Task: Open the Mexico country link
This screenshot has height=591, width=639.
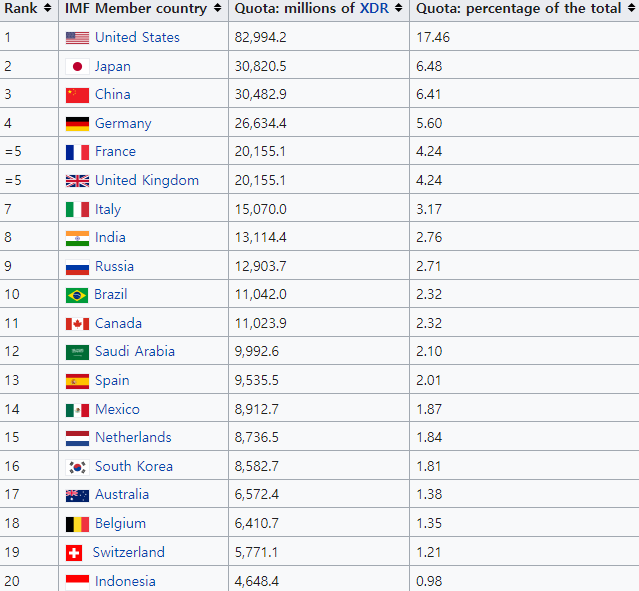Action: [x=117, y=409]
